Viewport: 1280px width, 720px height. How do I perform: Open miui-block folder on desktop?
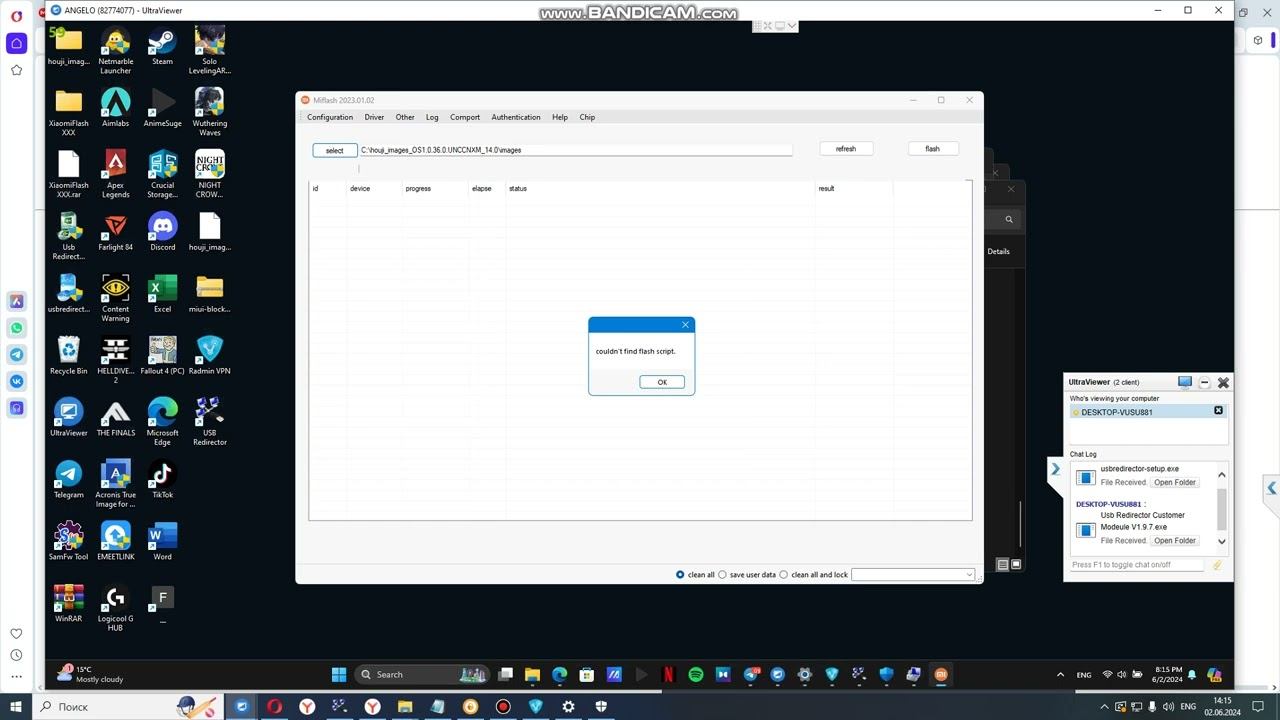(x=210, y=295)
